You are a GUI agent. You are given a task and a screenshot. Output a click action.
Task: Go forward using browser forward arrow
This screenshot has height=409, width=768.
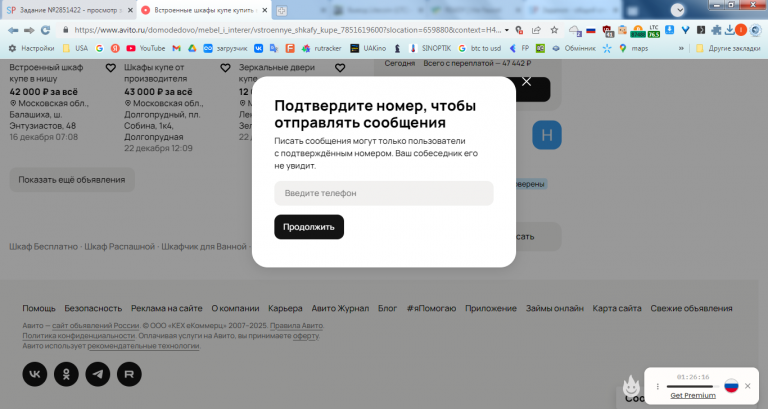coord(29,30)
